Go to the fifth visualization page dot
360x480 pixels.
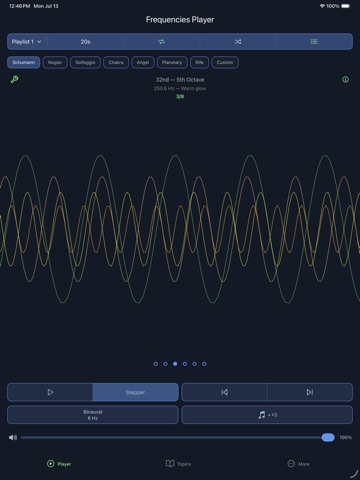pyautogui.click(x=195, y=364)
